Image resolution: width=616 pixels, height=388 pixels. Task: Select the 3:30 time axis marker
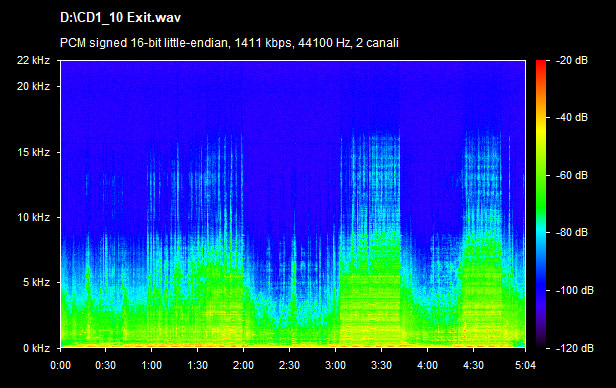coord(381,365)
